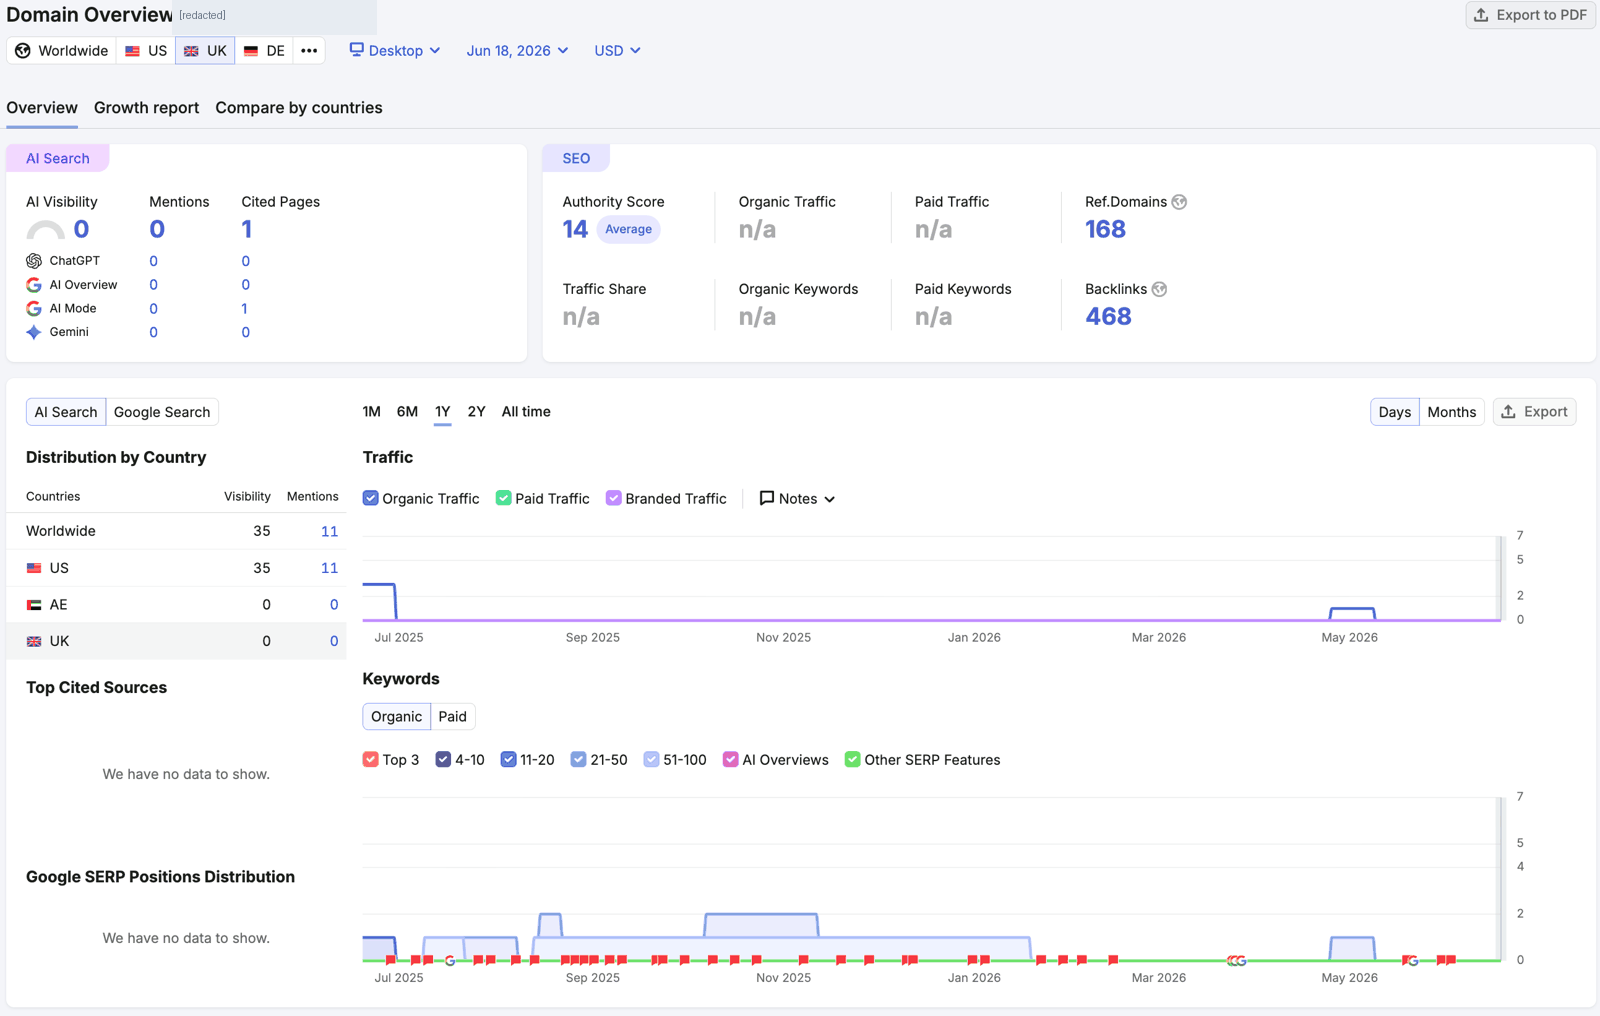1600x1016 pixels.
Task: Toggle Paid Traffic checkbox
Action: point(504,498)
